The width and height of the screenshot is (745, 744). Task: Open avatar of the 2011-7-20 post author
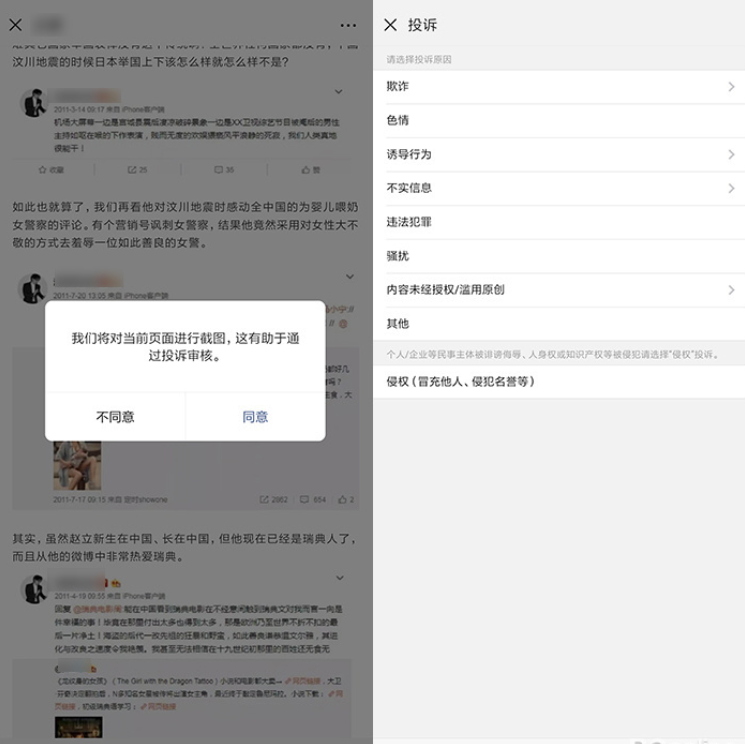(32, 288)
